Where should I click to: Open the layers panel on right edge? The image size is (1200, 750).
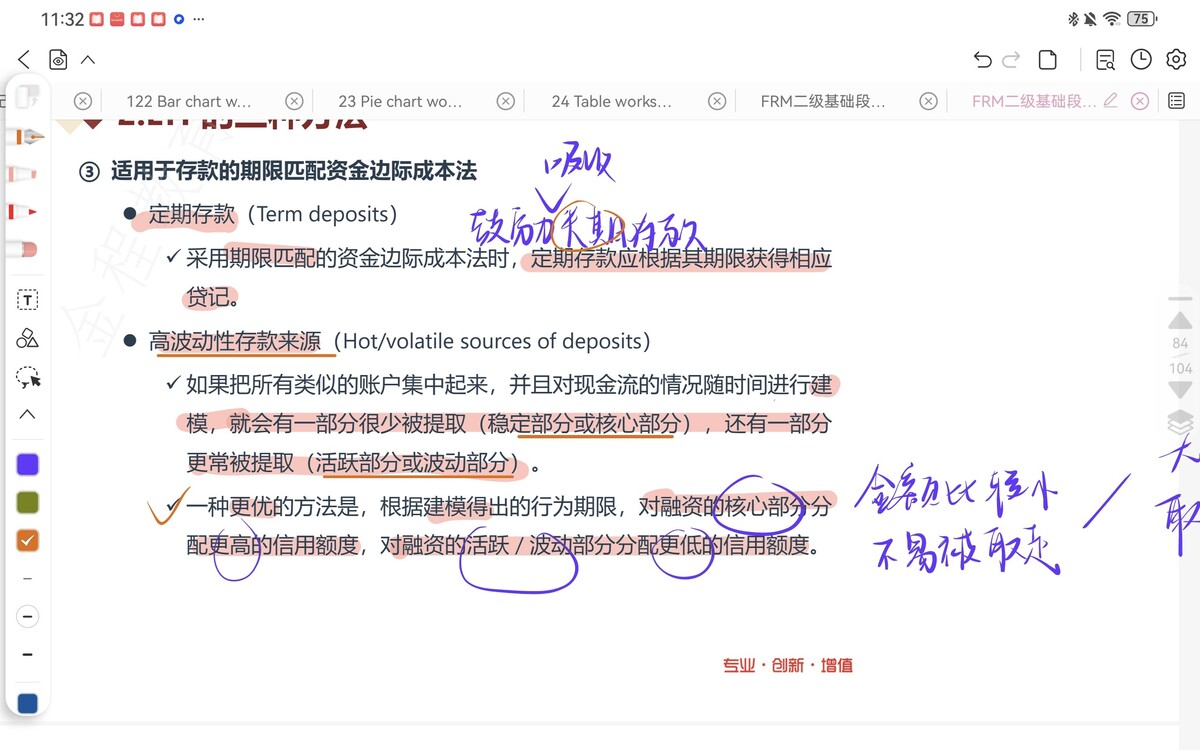1180,422
